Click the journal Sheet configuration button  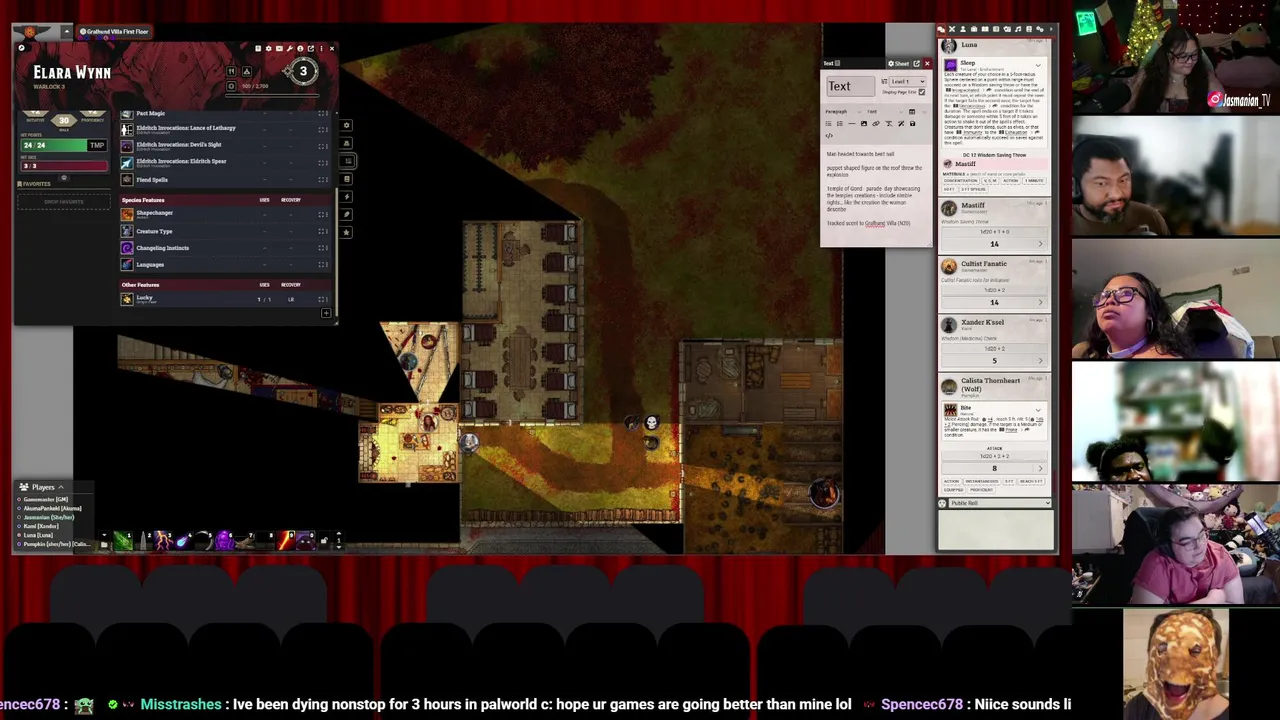pyautogui.click(x=899, y=64)
